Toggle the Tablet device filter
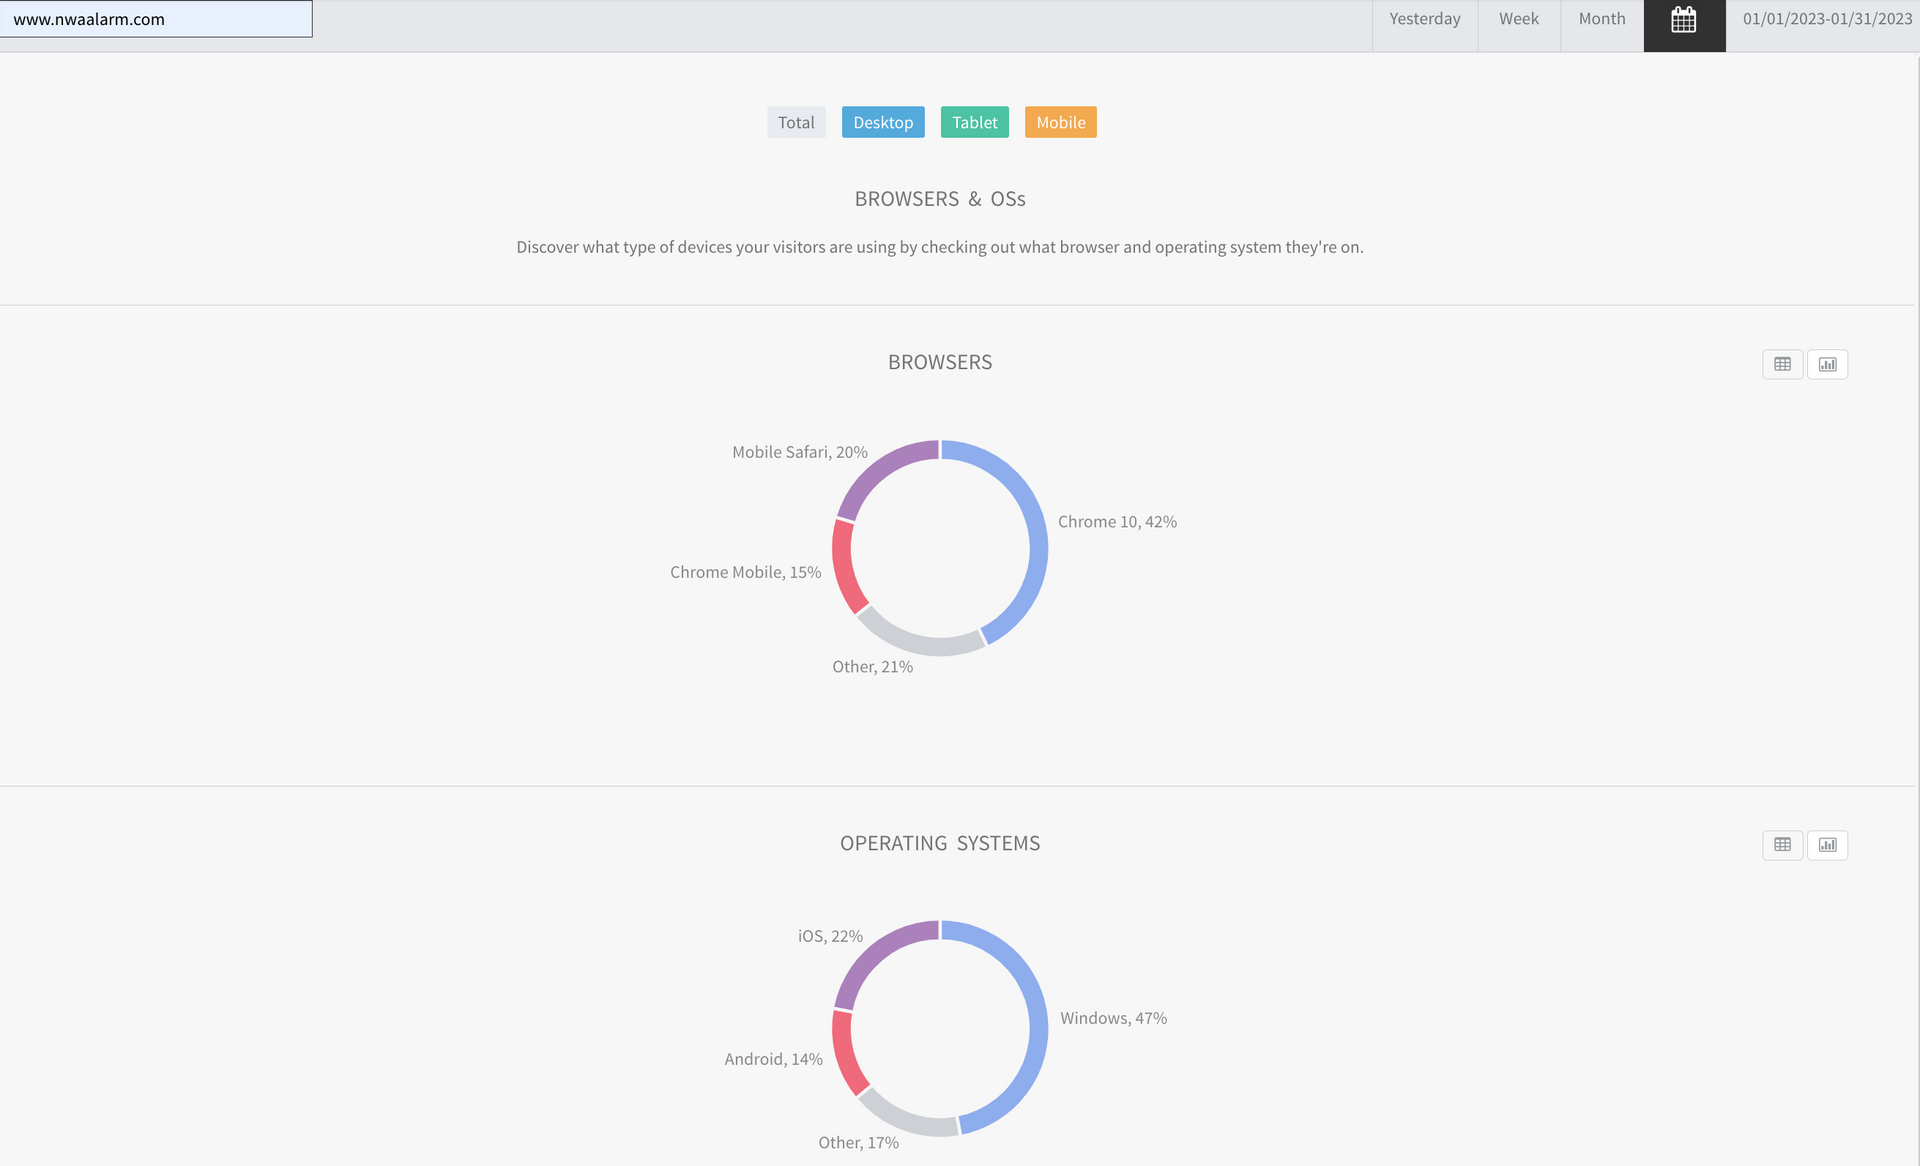Screen dimensions: 1920x1166 coord(974,122)
